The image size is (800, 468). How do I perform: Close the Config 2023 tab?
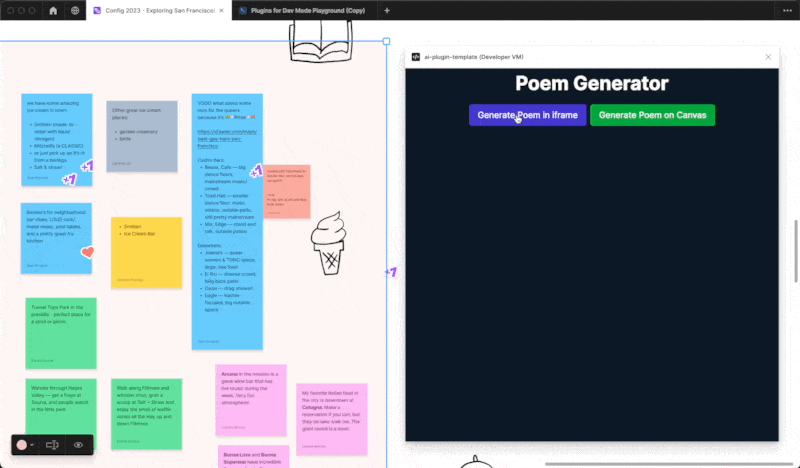[224, 11]
